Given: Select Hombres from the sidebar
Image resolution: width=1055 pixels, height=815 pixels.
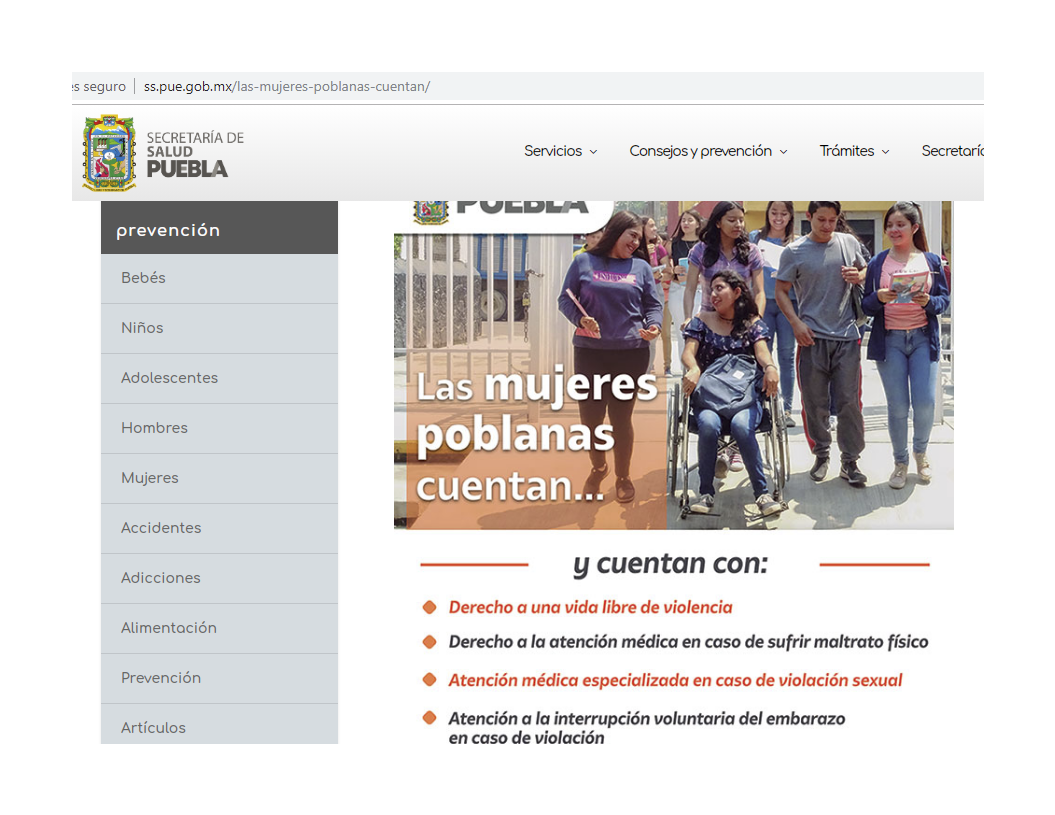Looking at the screenshot, I should 154,428.
